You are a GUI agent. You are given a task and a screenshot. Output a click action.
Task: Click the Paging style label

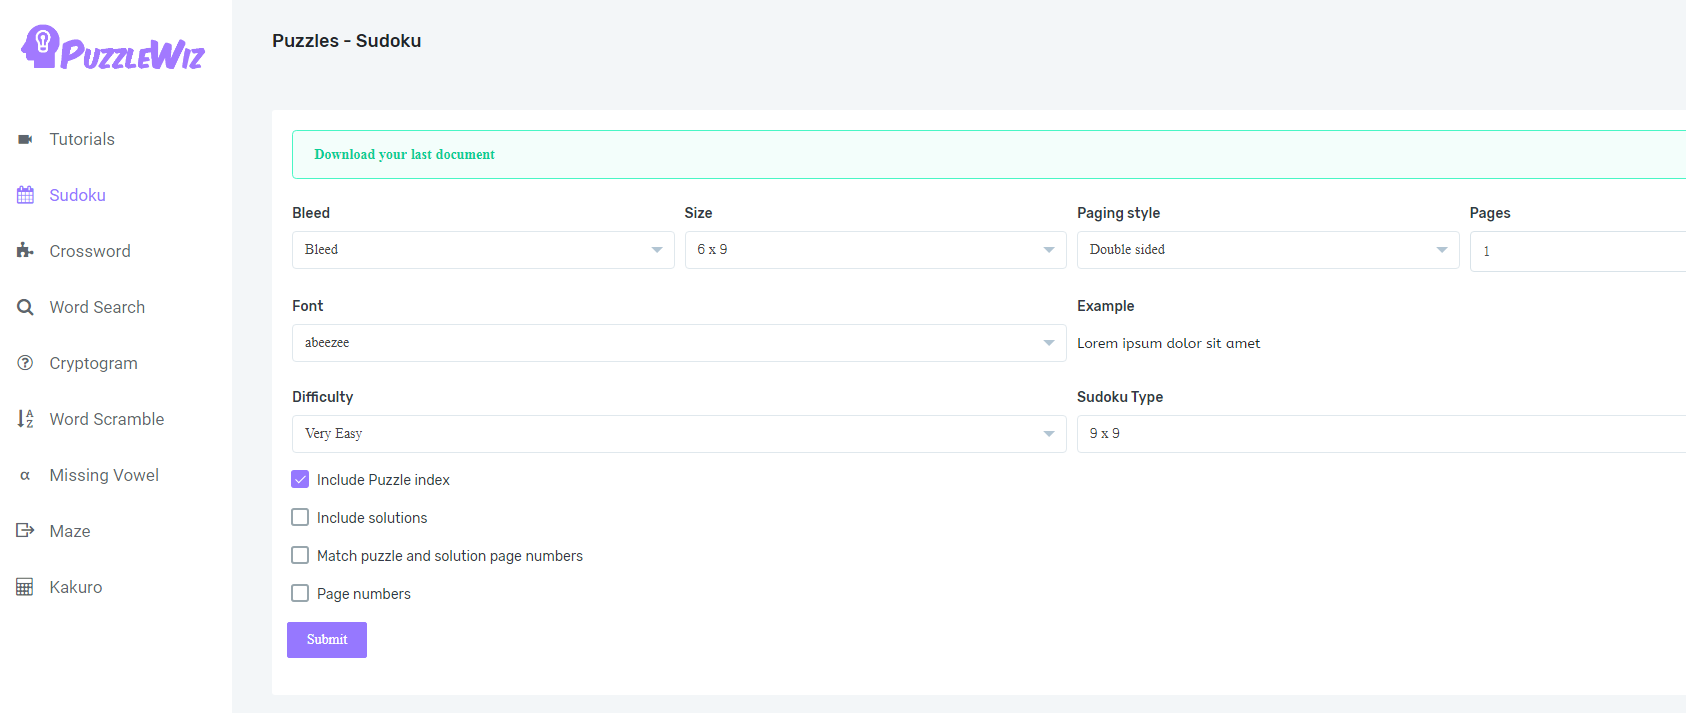coord(1118,213)
